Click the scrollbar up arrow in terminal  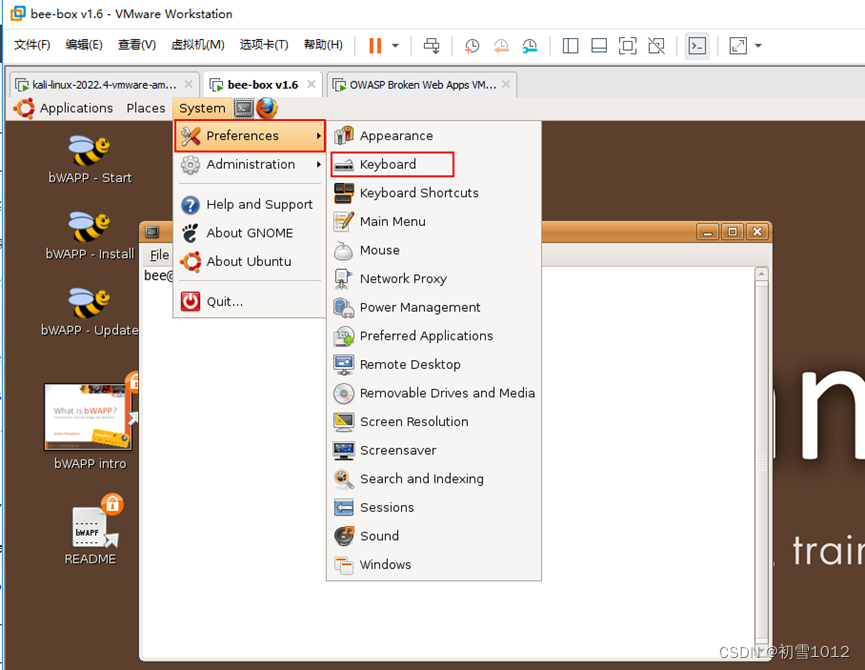[762, 274]
